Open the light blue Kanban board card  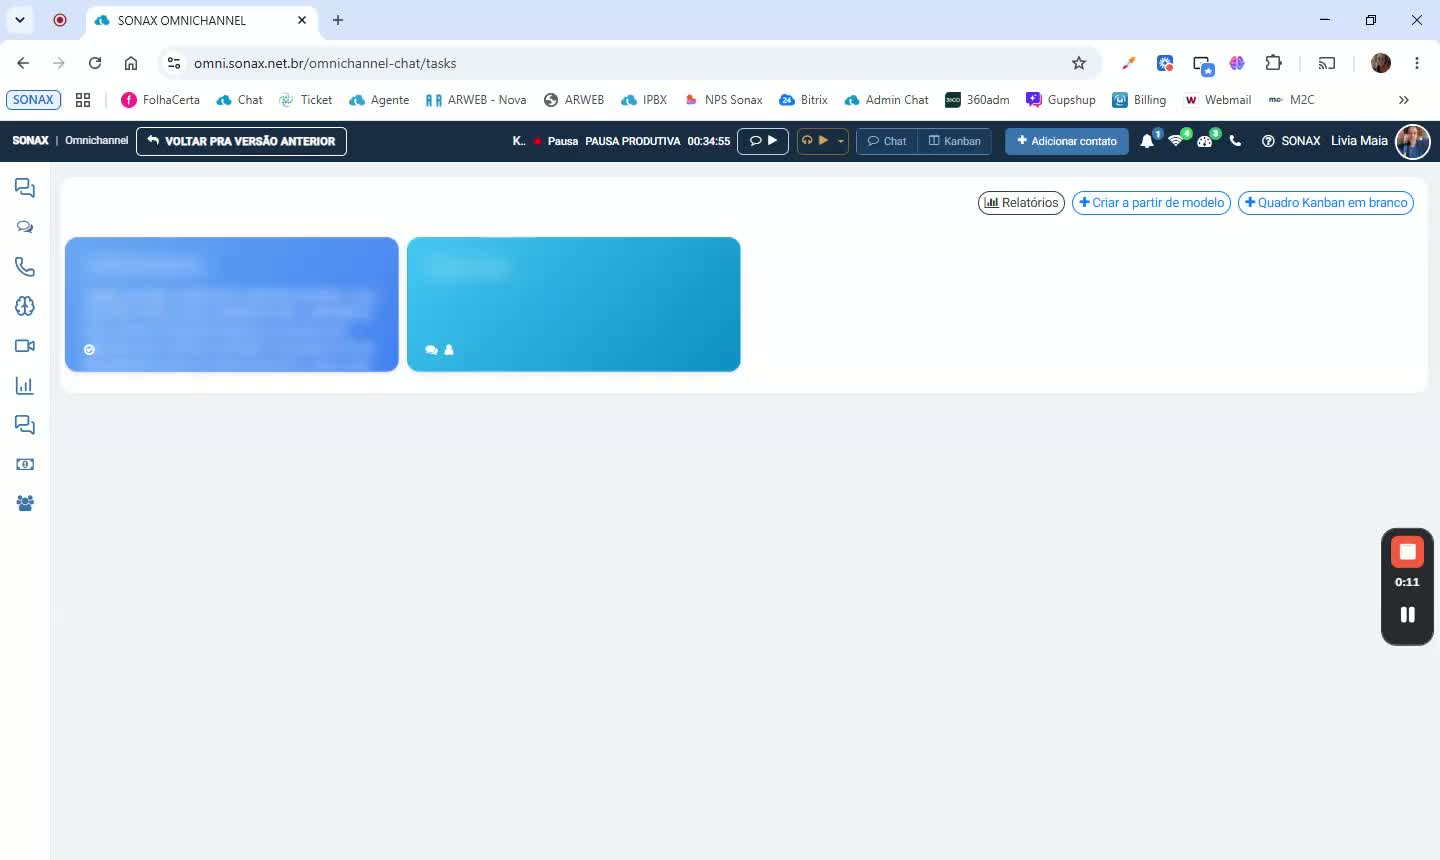574,304
